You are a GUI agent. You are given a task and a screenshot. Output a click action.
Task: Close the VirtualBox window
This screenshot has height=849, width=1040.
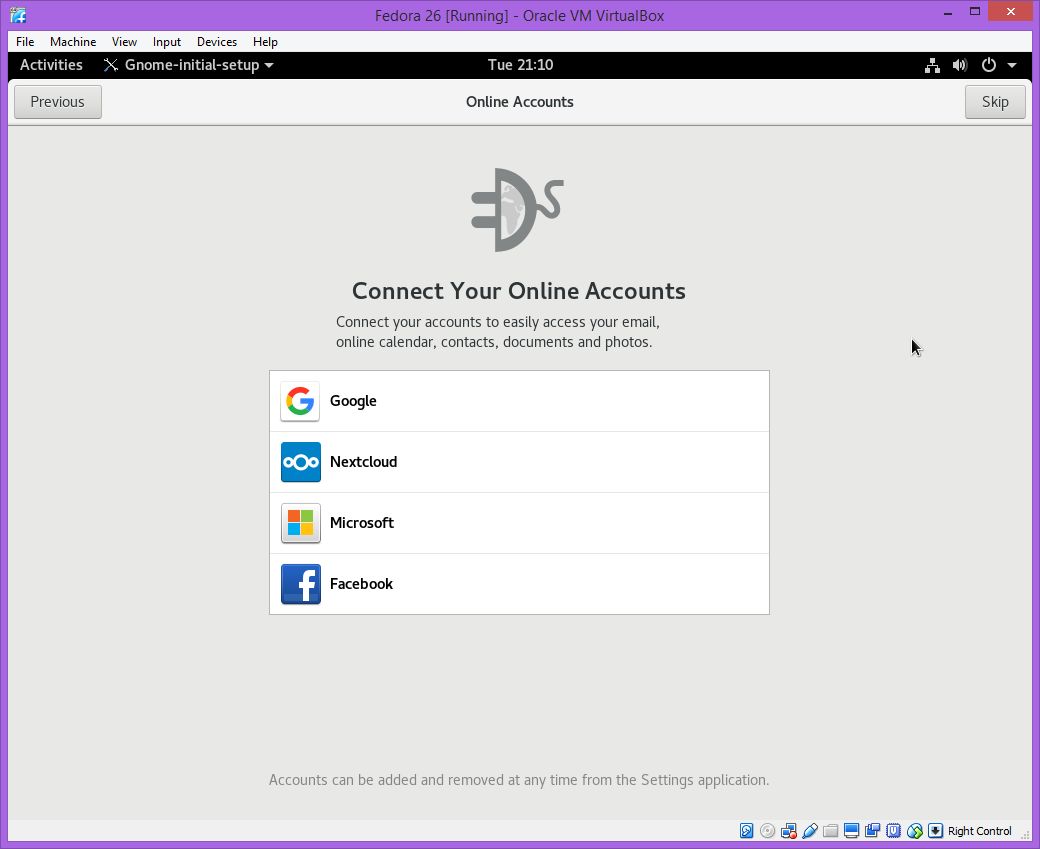[x=1011, y=11]
